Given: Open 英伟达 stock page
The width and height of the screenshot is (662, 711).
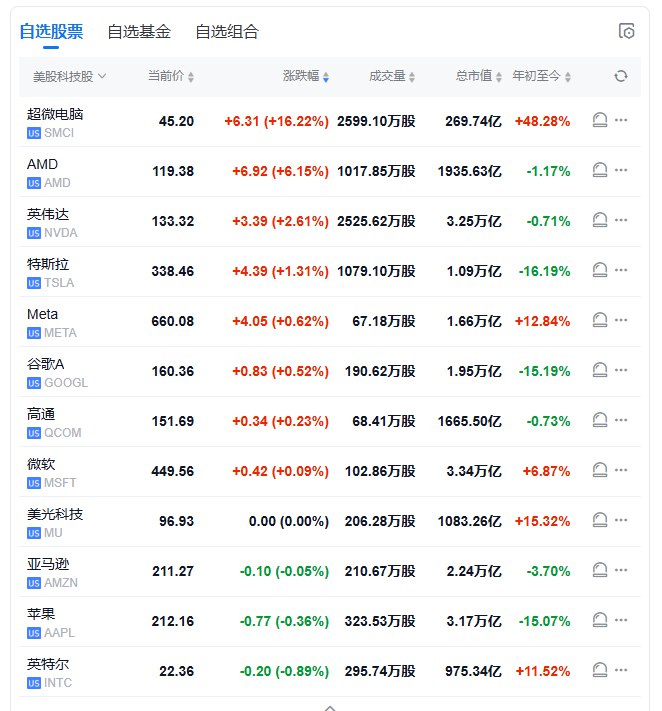Looking at the screenshot, I should point(48,214).
